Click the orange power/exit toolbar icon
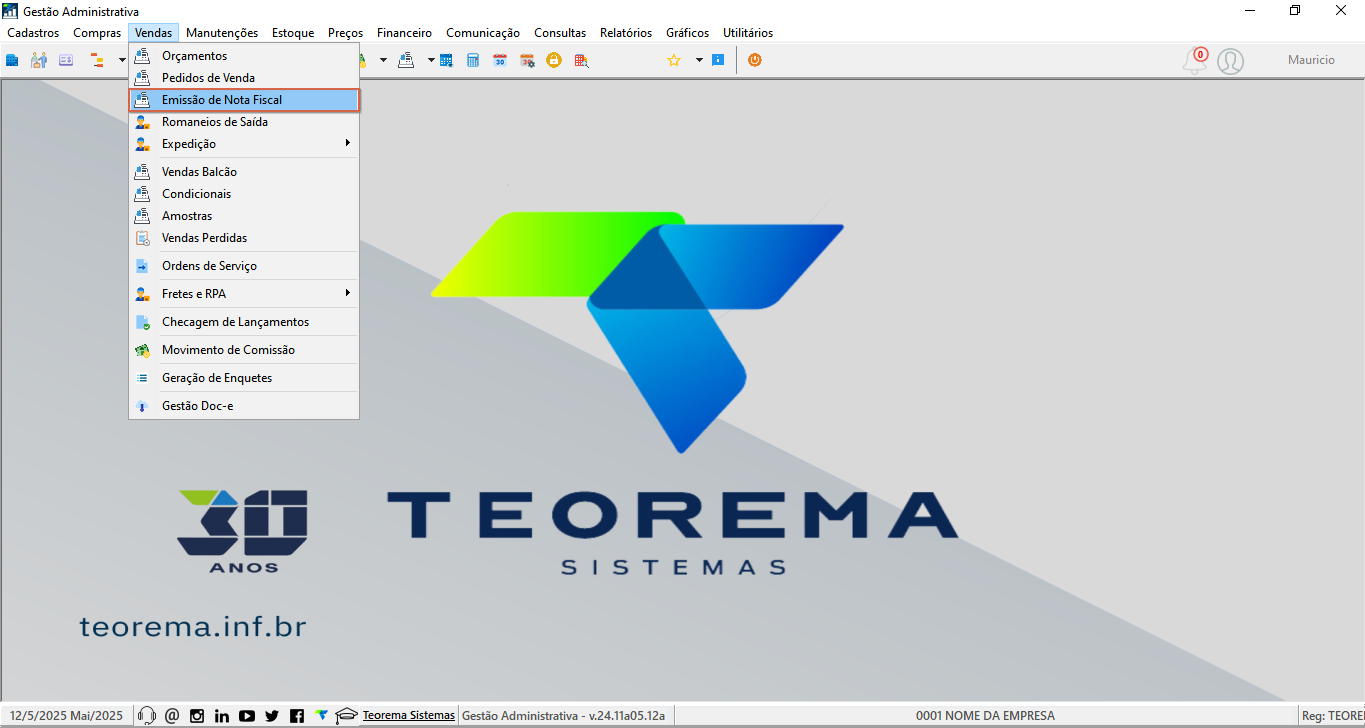This screenshot has width=1365, height=728. click(755, 60)
